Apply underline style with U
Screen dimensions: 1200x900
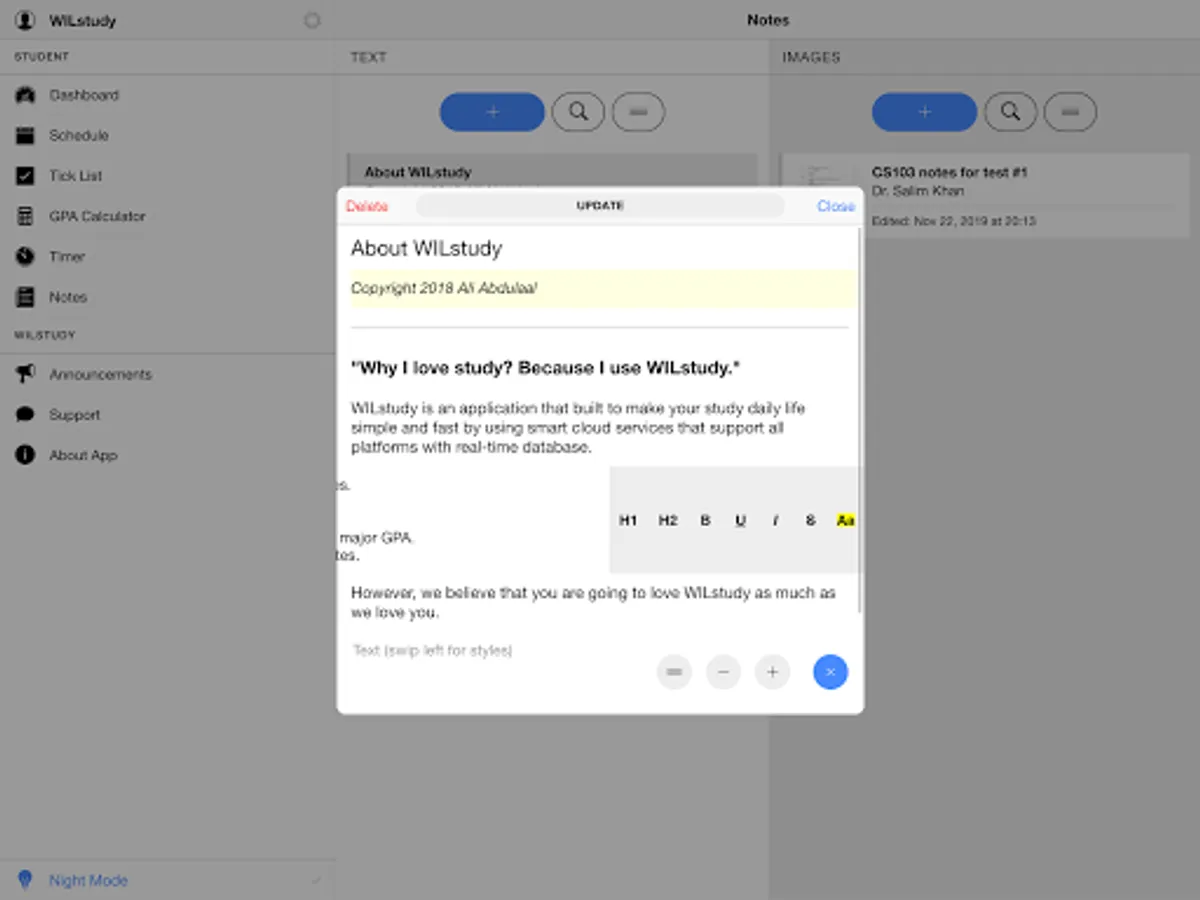[x=740, y=521]
